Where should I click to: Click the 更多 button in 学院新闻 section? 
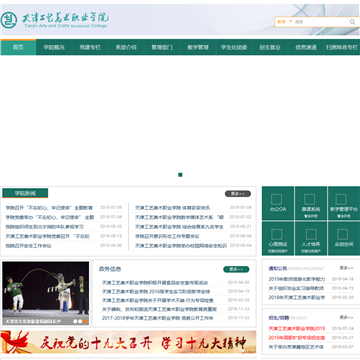238,194
